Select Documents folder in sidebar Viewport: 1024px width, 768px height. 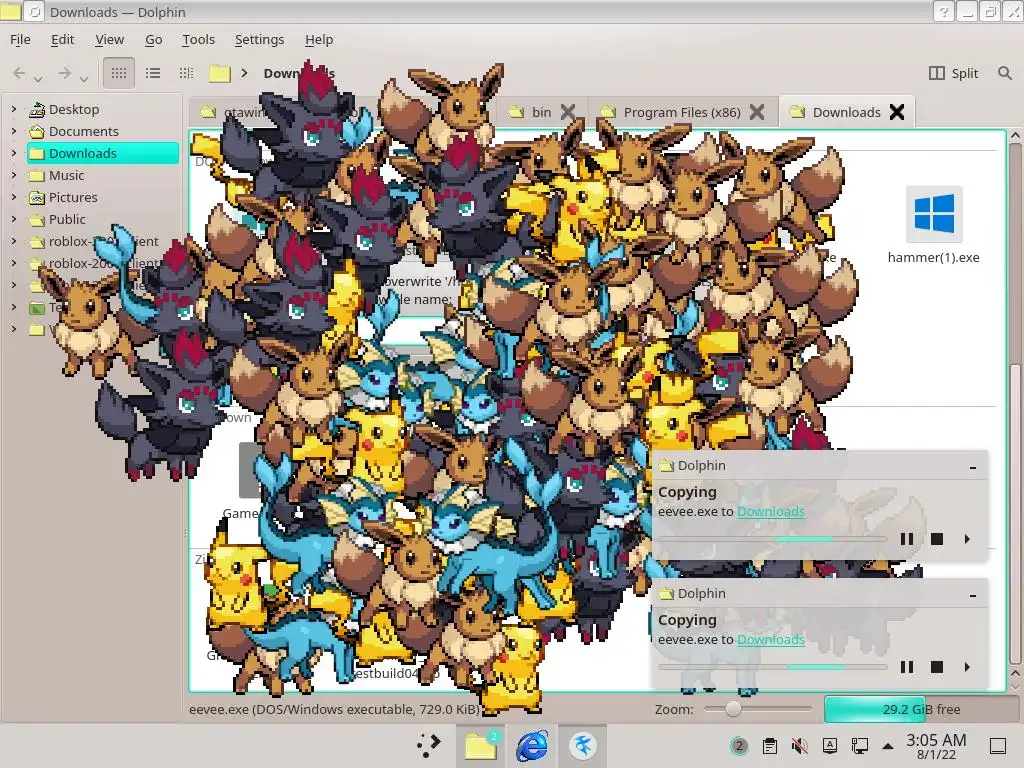(x=74, y=131)
